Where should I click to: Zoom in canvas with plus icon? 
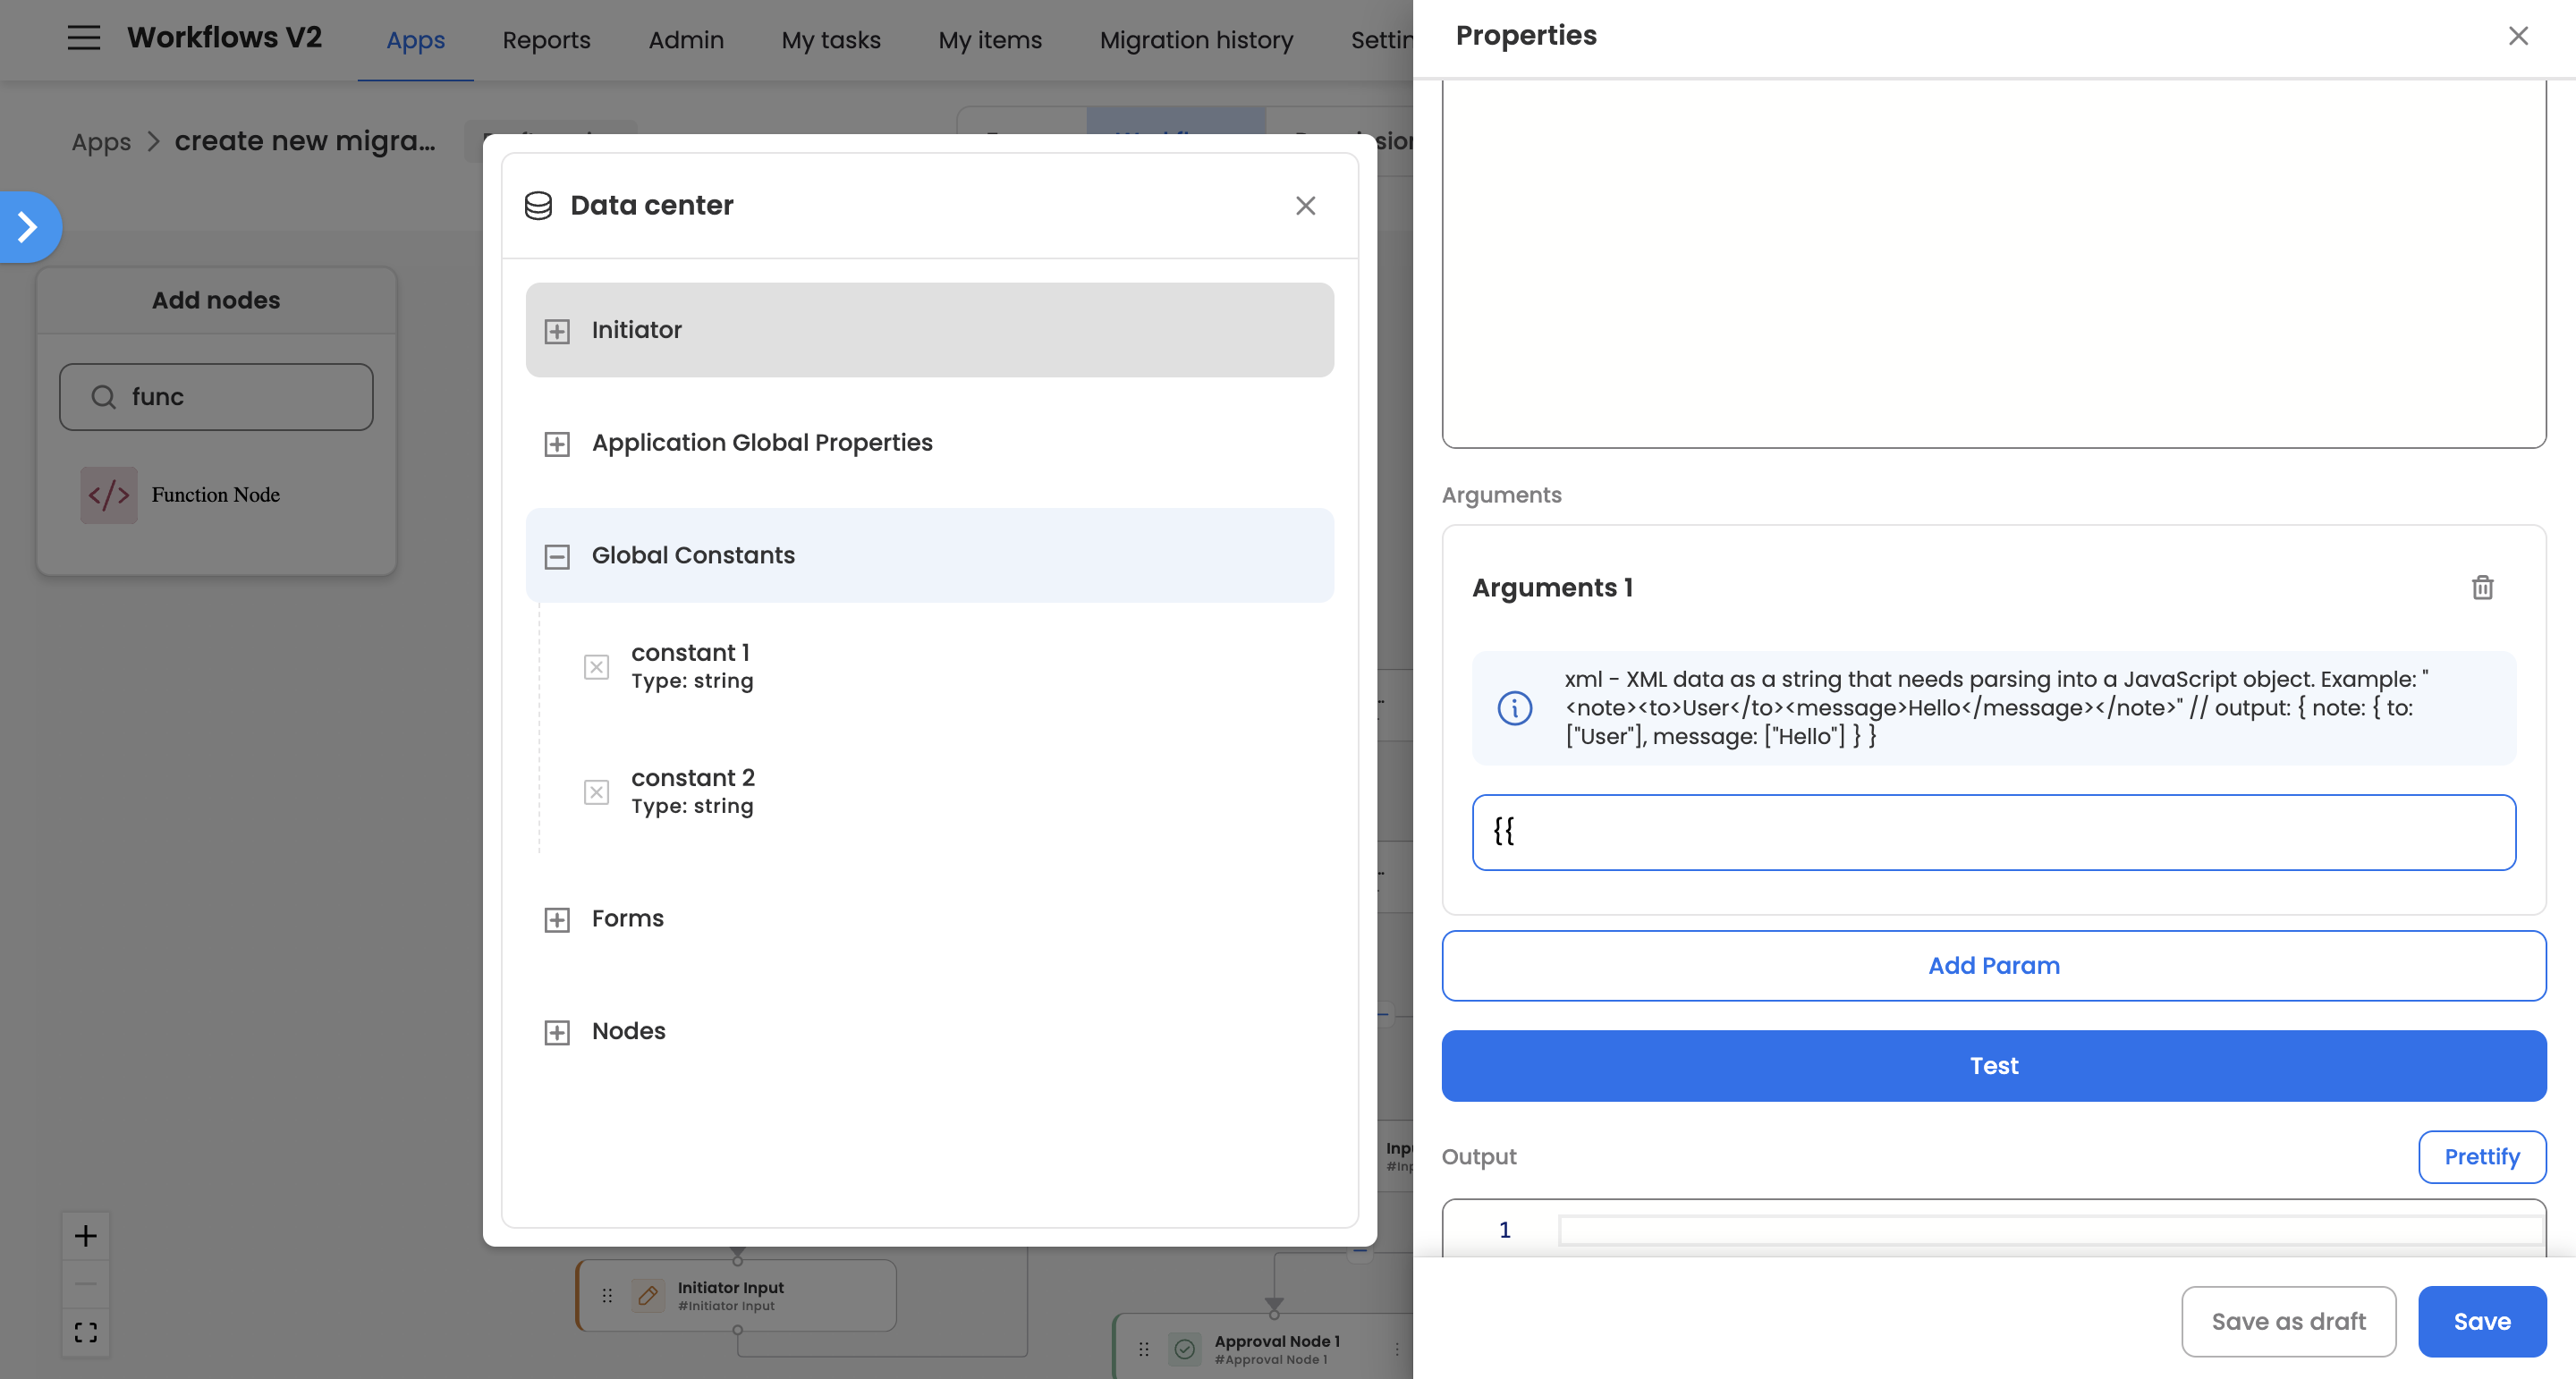point(86,1236)
